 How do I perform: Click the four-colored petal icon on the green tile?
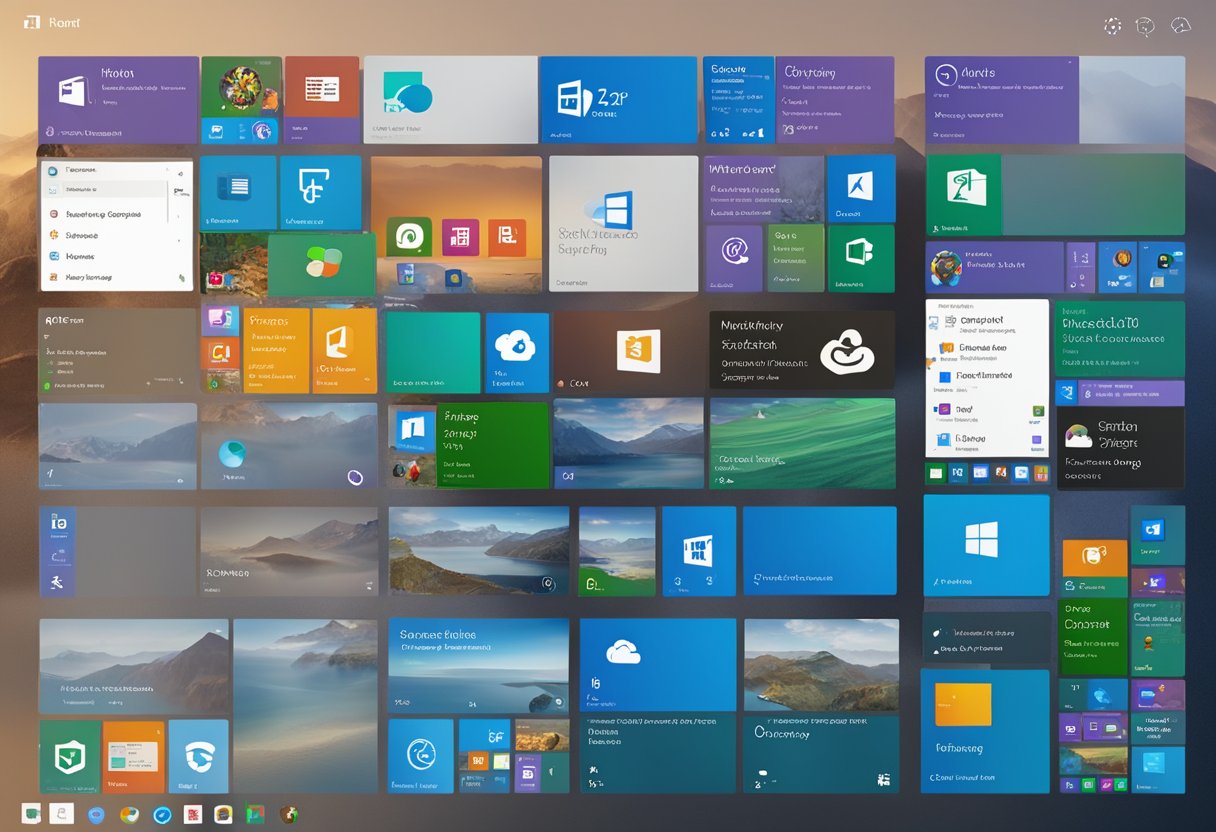point(322,261)
